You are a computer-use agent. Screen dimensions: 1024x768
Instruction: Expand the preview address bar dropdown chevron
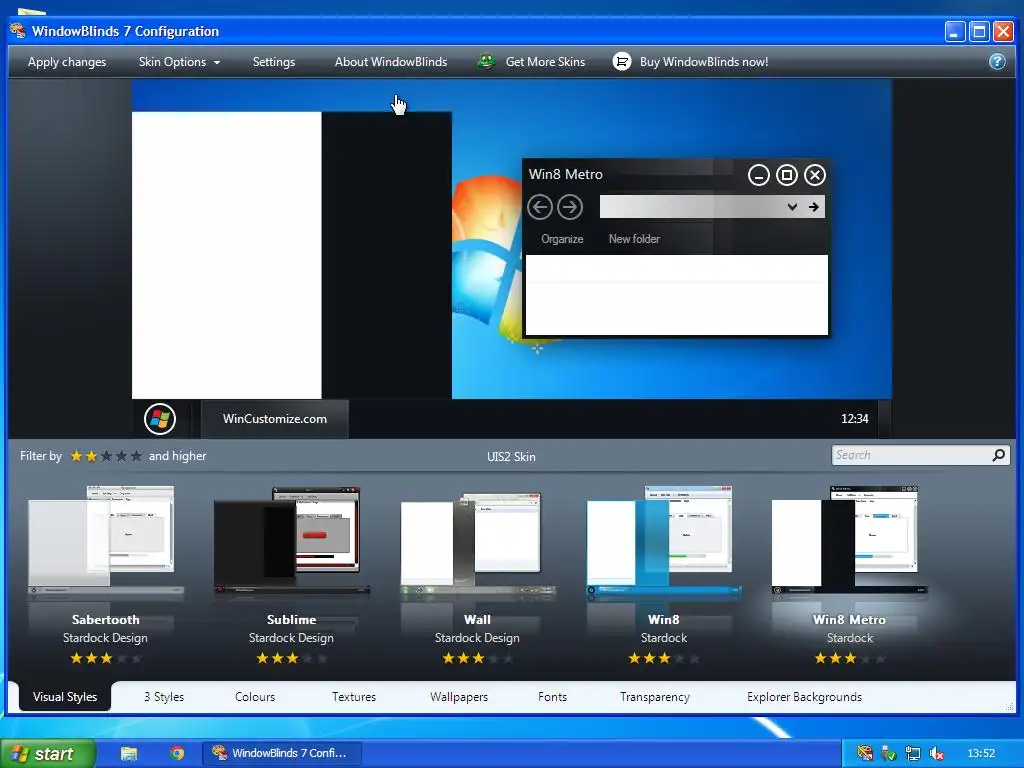tap(792, 207)
